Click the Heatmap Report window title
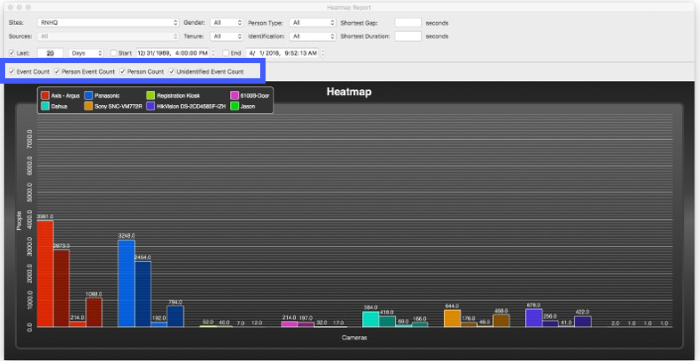 (x=349, y=8)
